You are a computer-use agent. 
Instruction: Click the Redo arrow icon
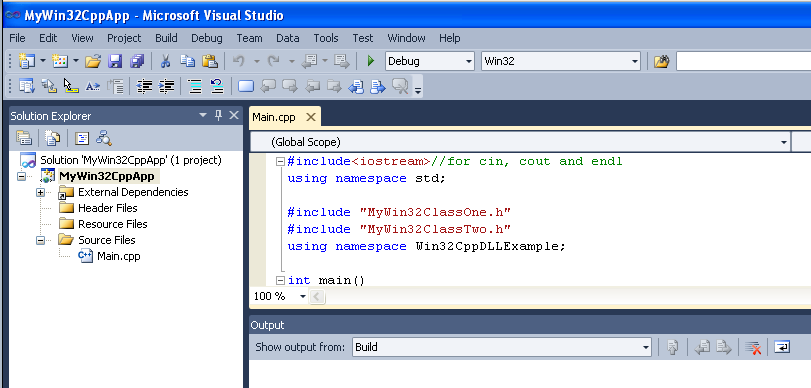pos(273,61)
